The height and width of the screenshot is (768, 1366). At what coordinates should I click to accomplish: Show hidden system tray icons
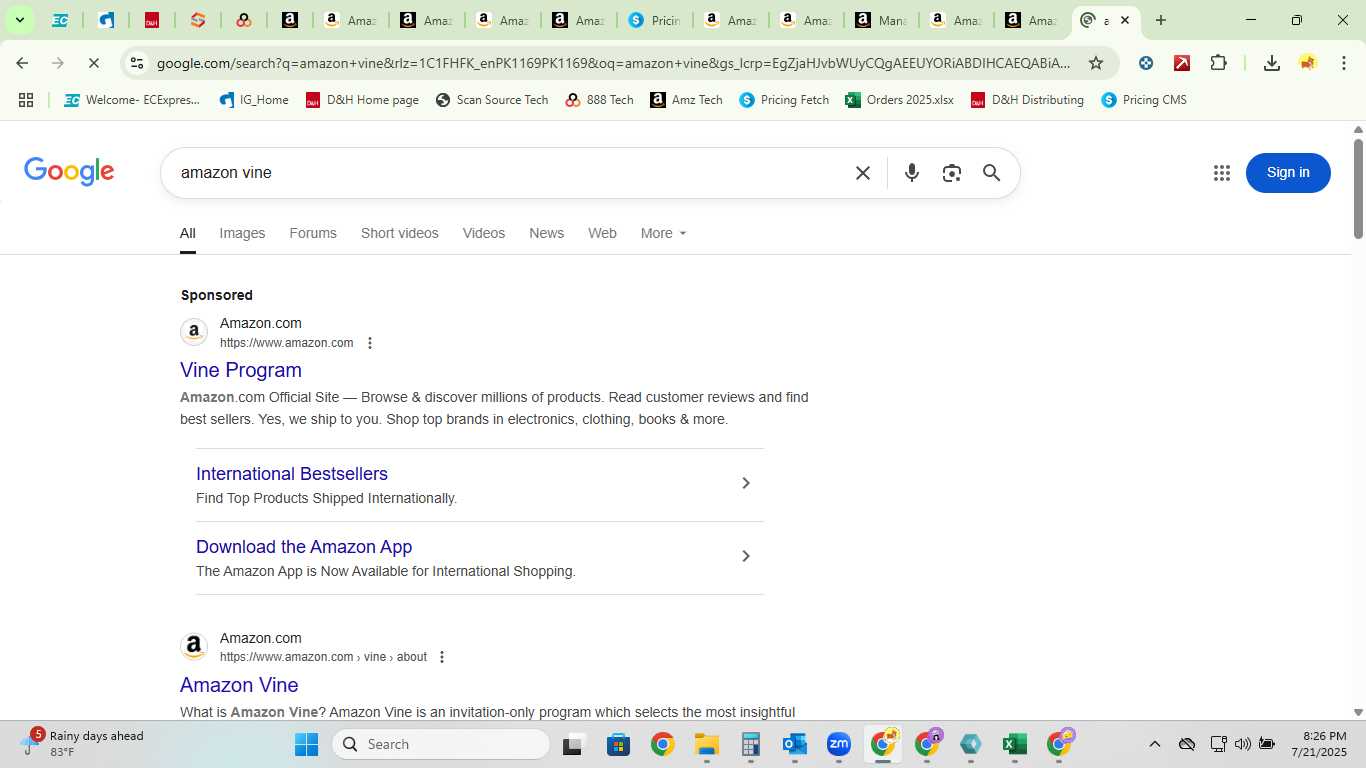point(1154,744)
